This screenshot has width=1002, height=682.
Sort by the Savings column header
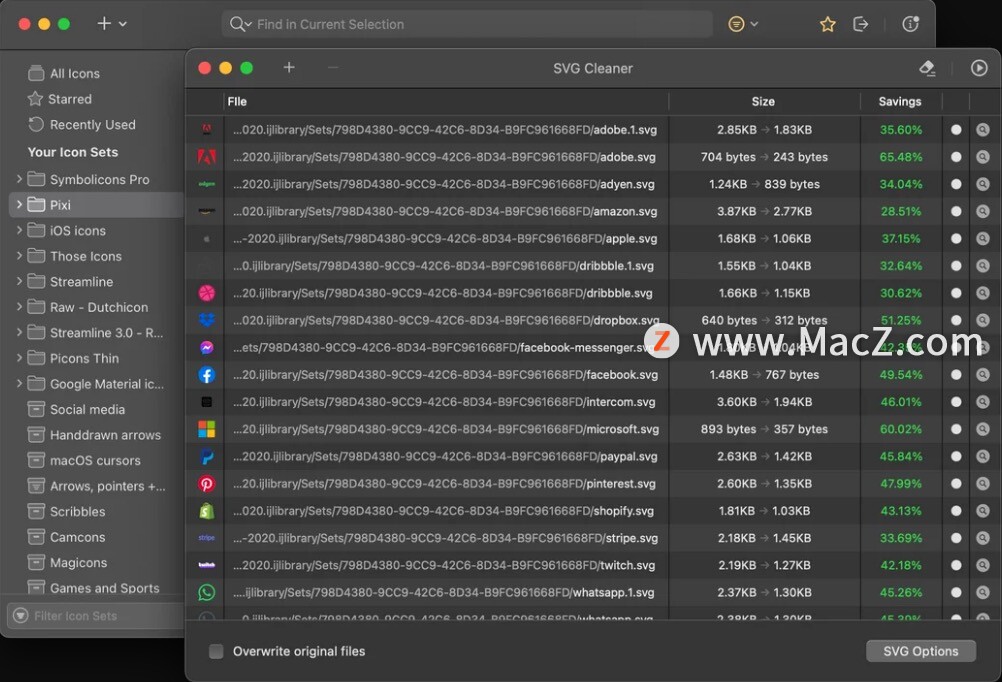point(900,102)
